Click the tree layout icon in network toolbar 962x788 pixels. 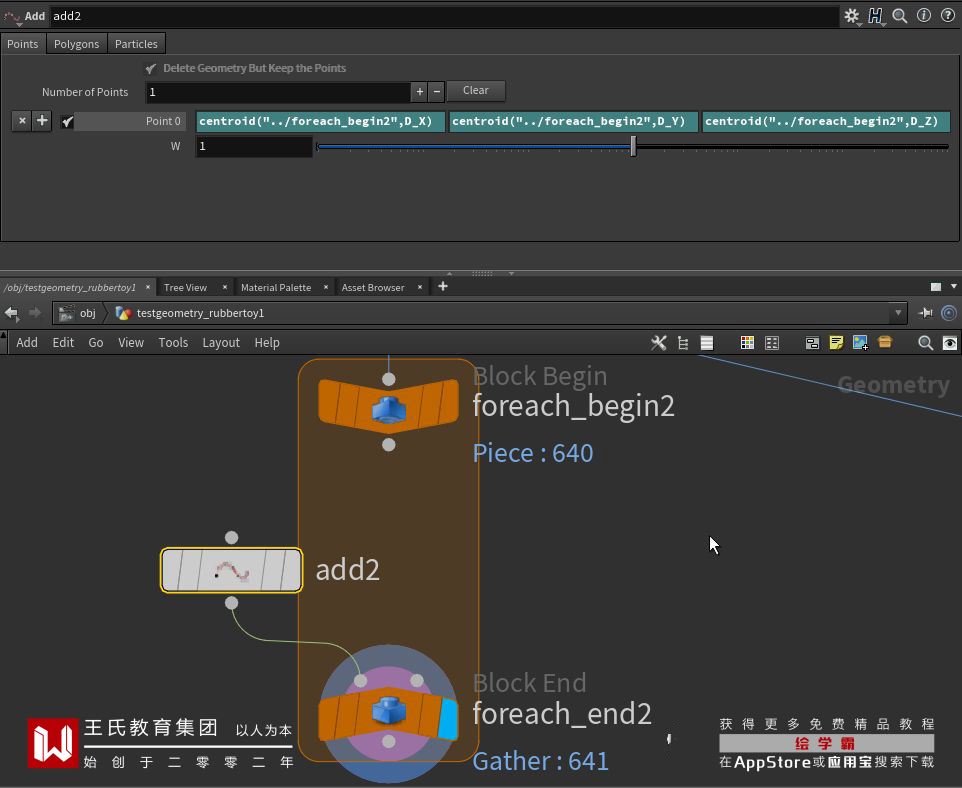683,343
